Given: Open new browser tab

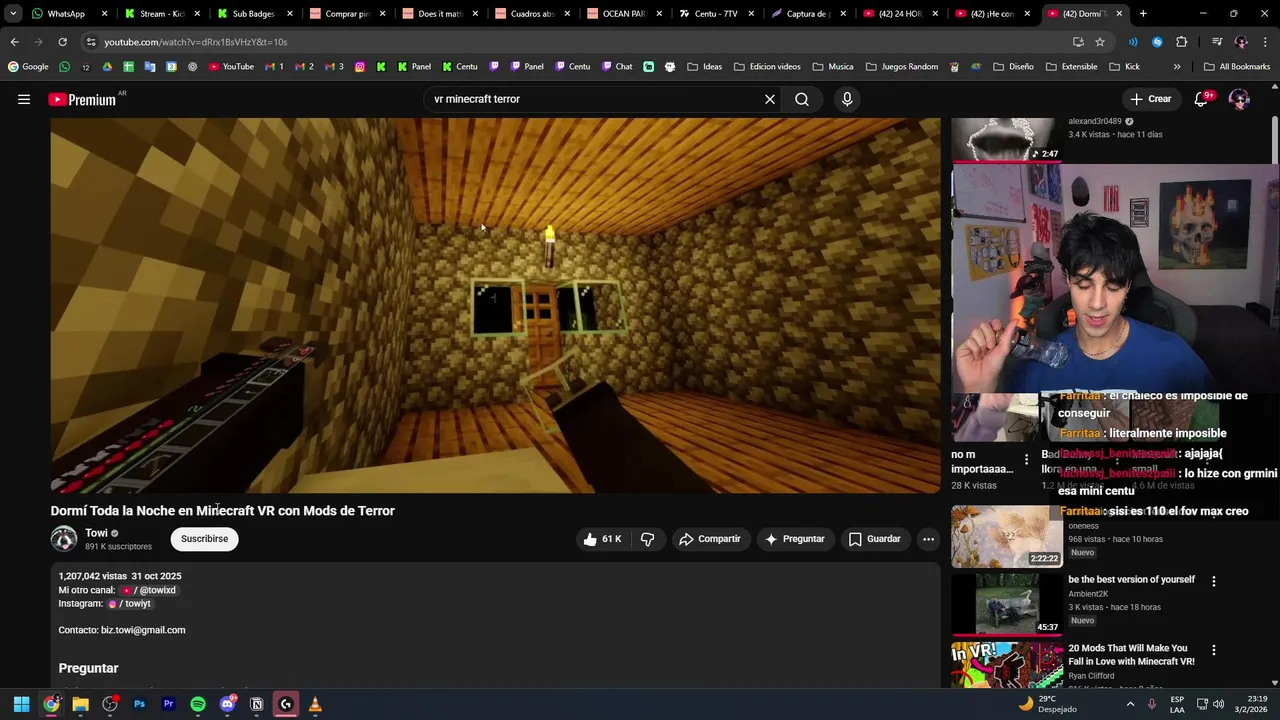Looking at the screenshot, I should (1143, 14).
